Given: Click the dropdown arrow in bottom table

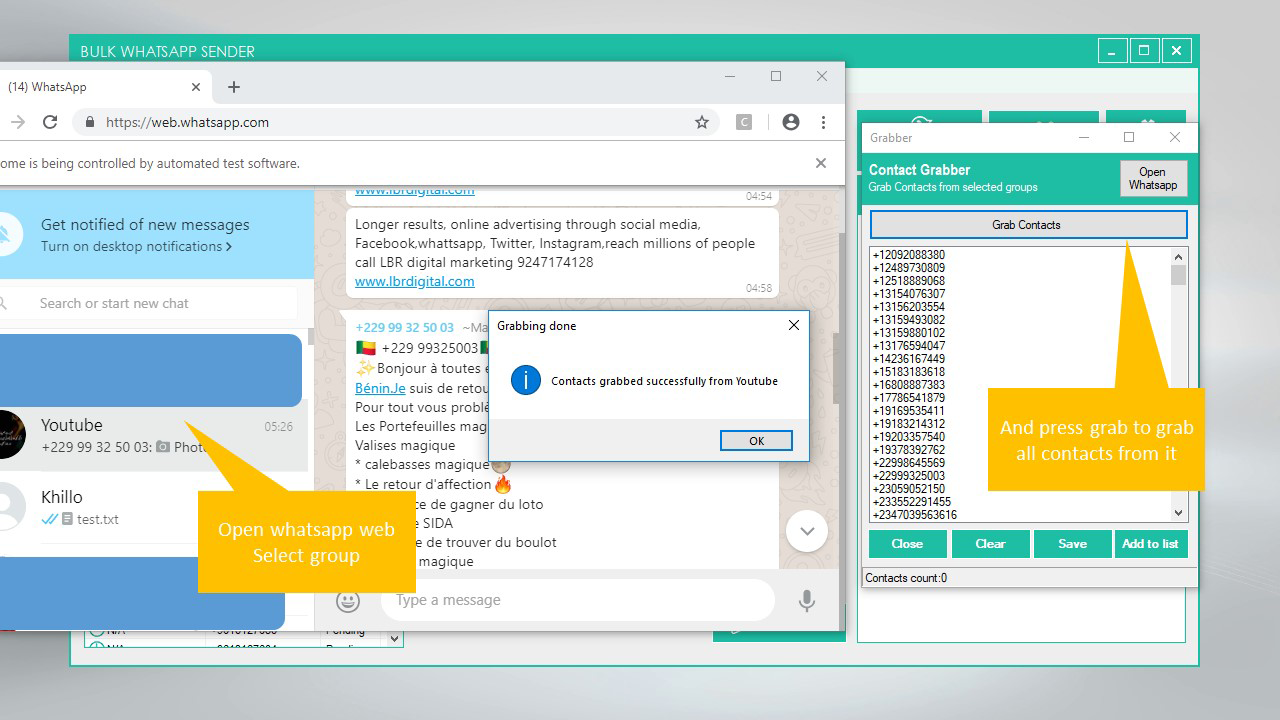Looking at the screenshot, I should (x=394, y=638).
